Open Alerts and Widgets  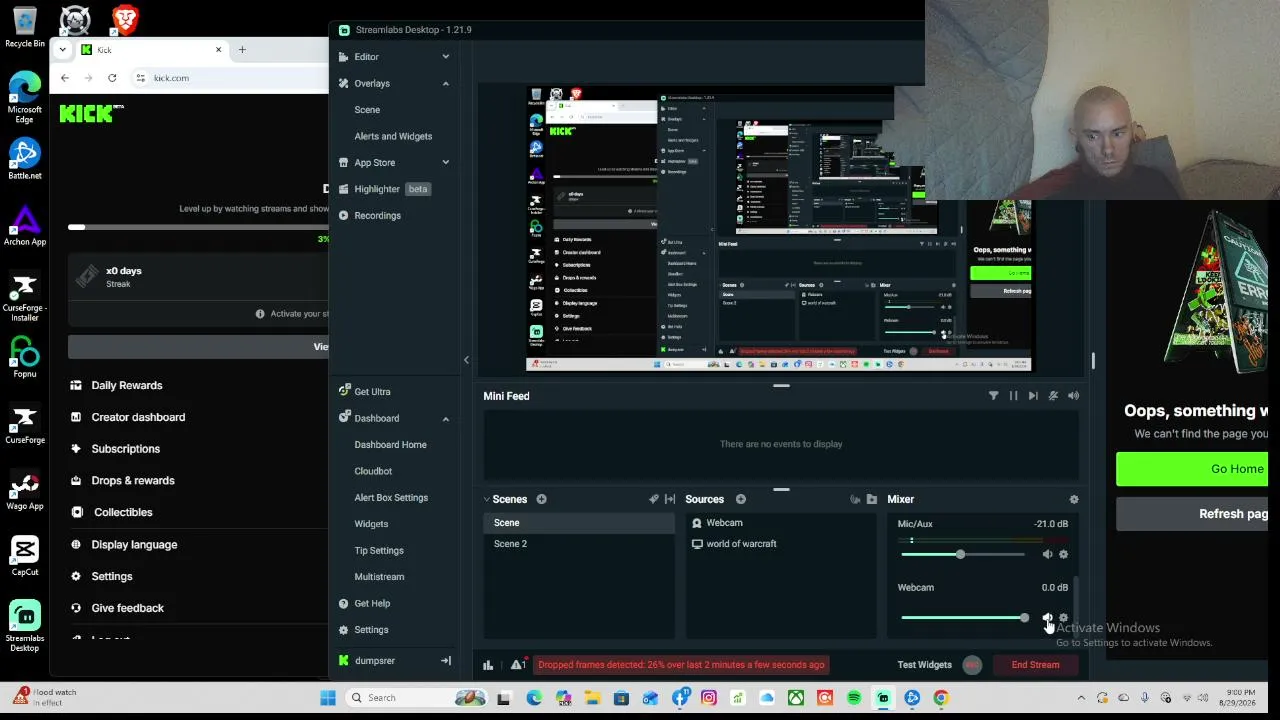[x=393, y=136]
